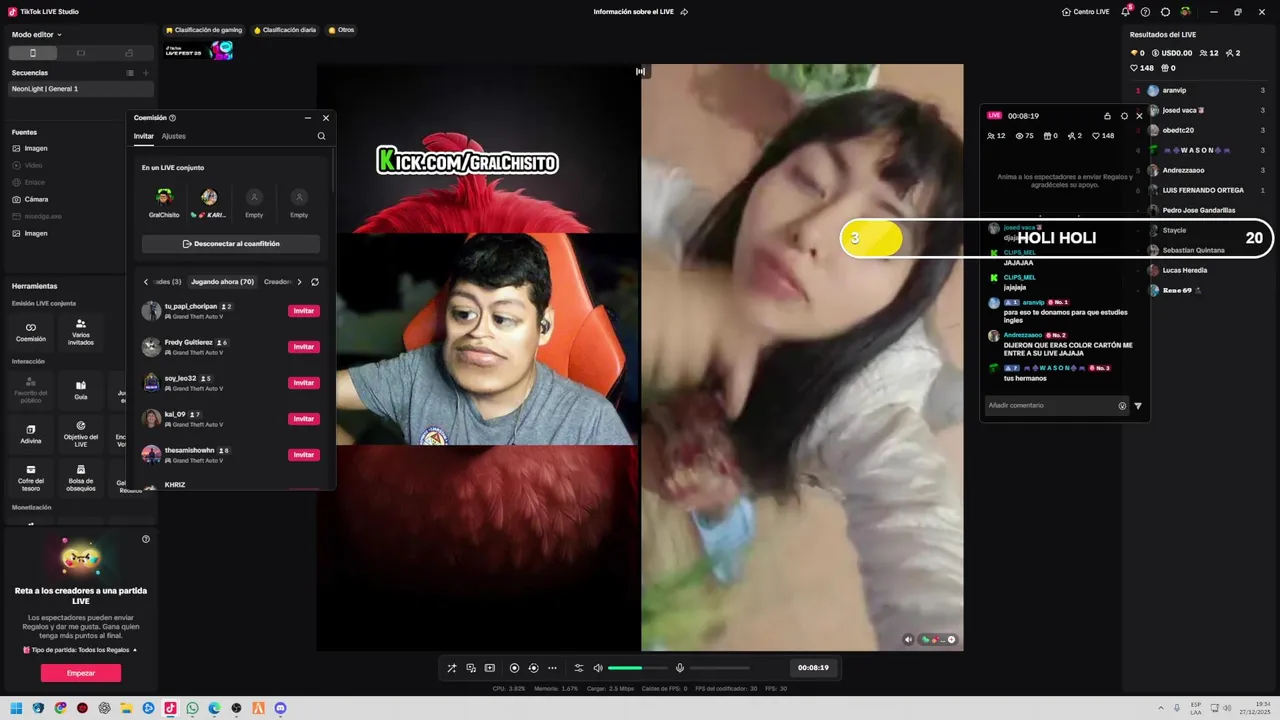1280x720 pixels.
Task: Open the Varios invitados tool
Action: [81, 332]
